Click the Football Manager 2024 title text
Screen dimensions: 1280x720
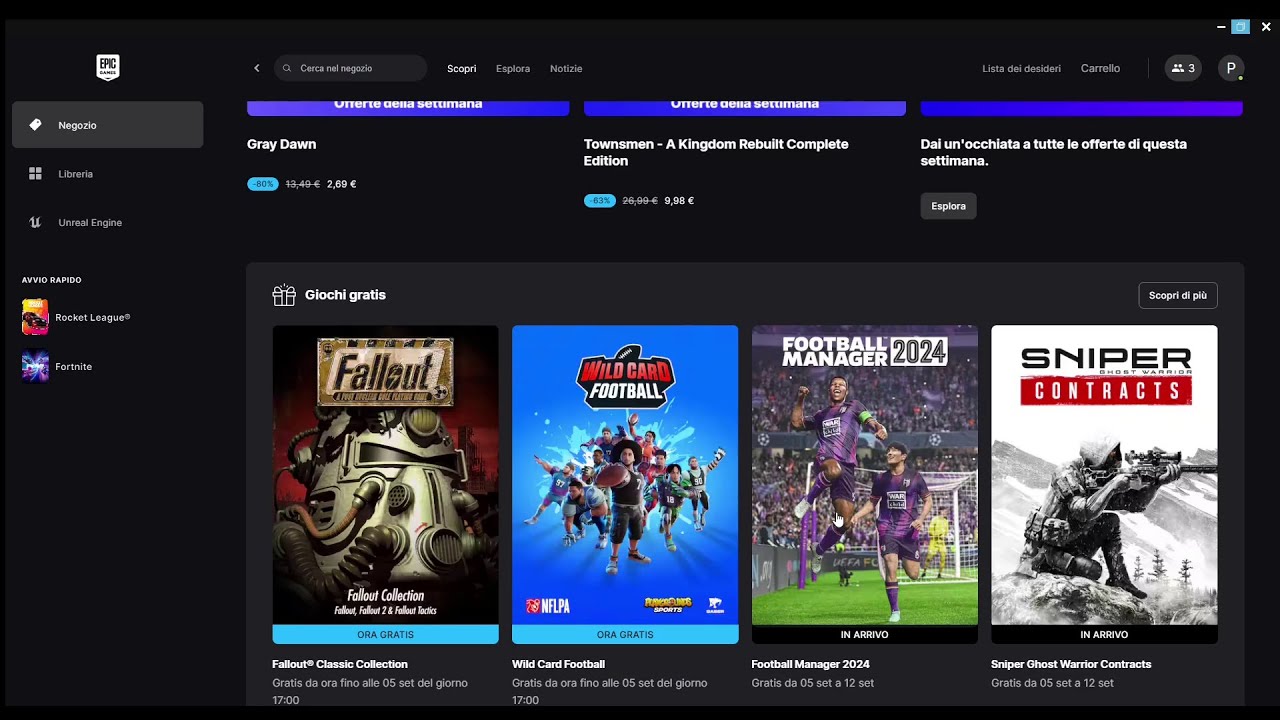[810, 664]
